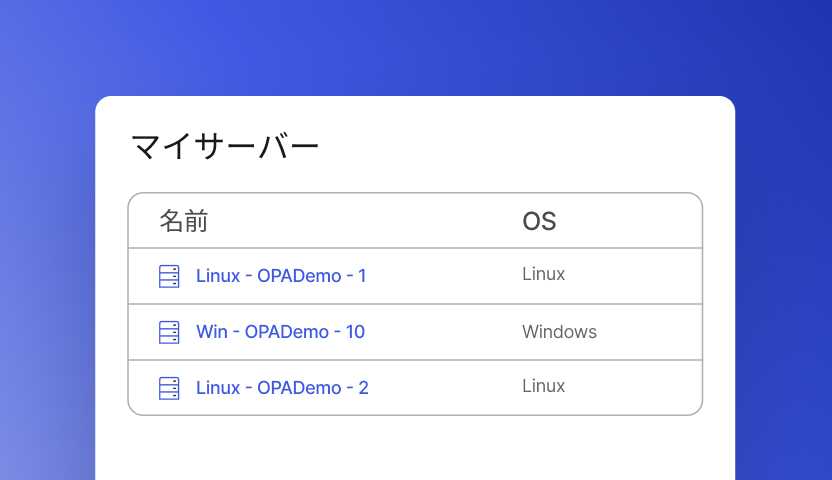Viewport: 832px width, 480px height.
Task: Click the バー ending of the page title
Action: point(289,146)
